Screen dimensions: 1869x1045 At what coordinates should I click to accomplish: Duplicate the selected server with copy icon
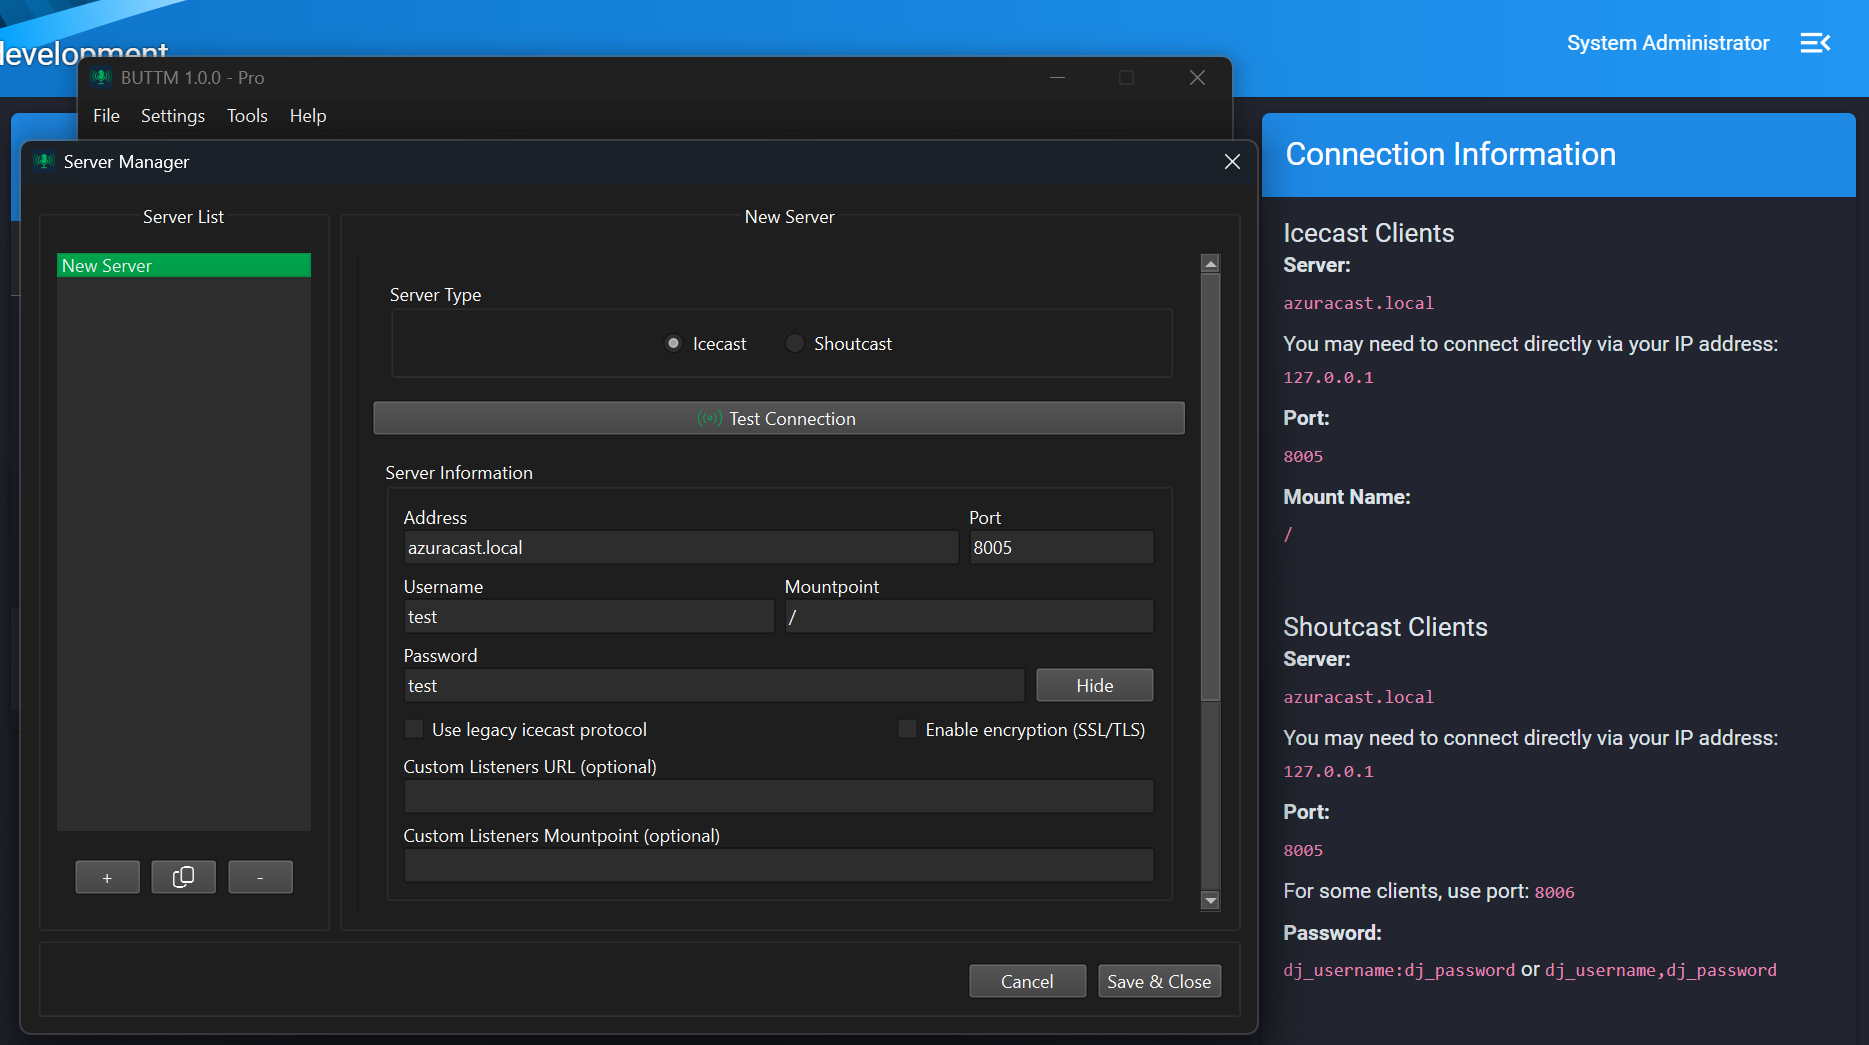coord(183,877)
